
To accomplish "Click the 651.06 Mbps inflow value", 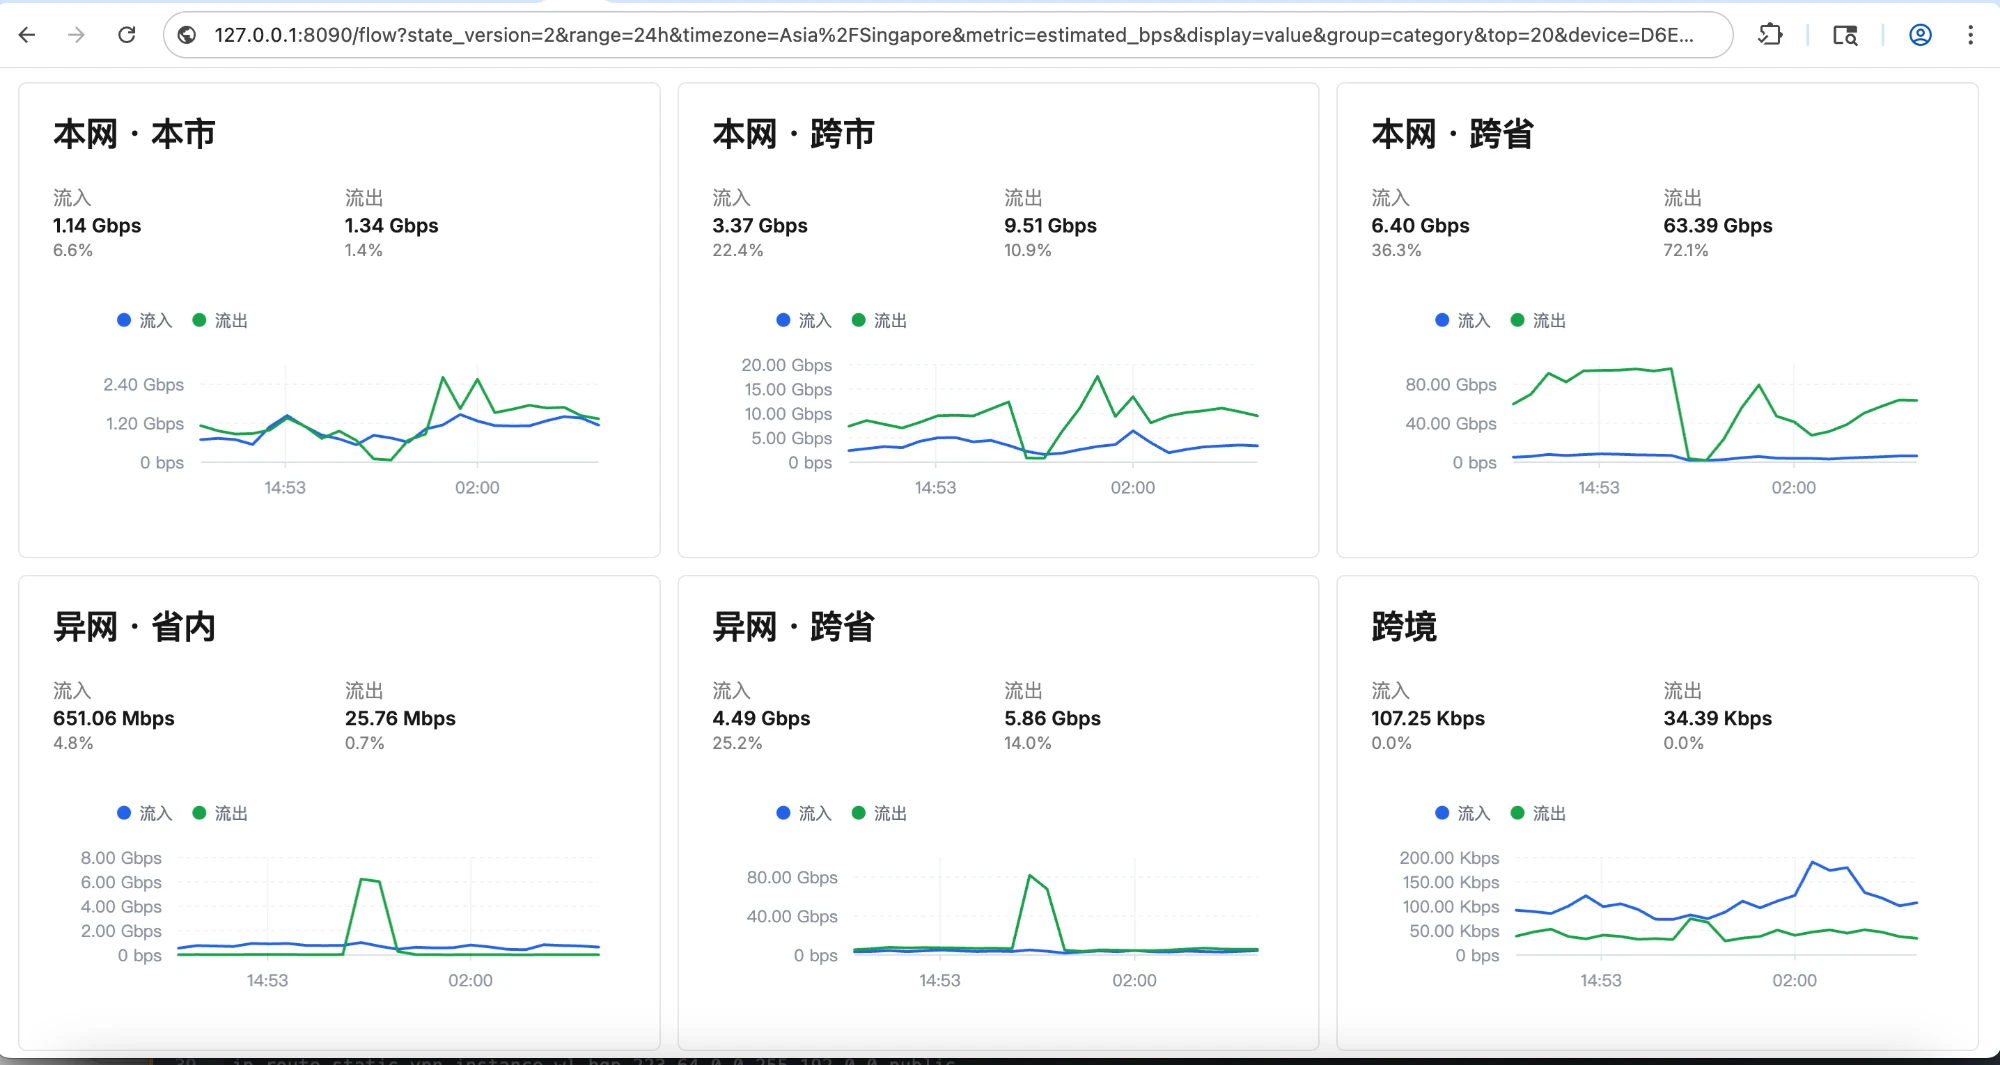I will click(113, 719).
